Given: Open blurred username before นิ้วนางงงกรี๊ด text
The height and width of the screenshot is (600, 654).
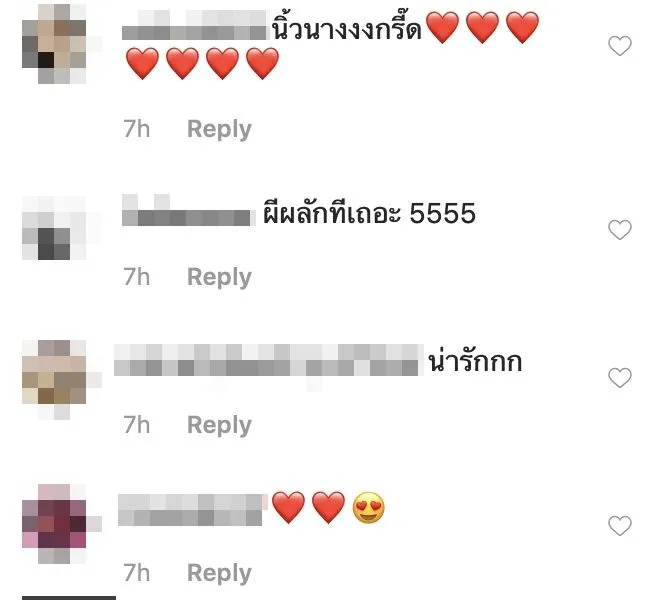Looking at the screenshot, I should click(x=194, y=25).
